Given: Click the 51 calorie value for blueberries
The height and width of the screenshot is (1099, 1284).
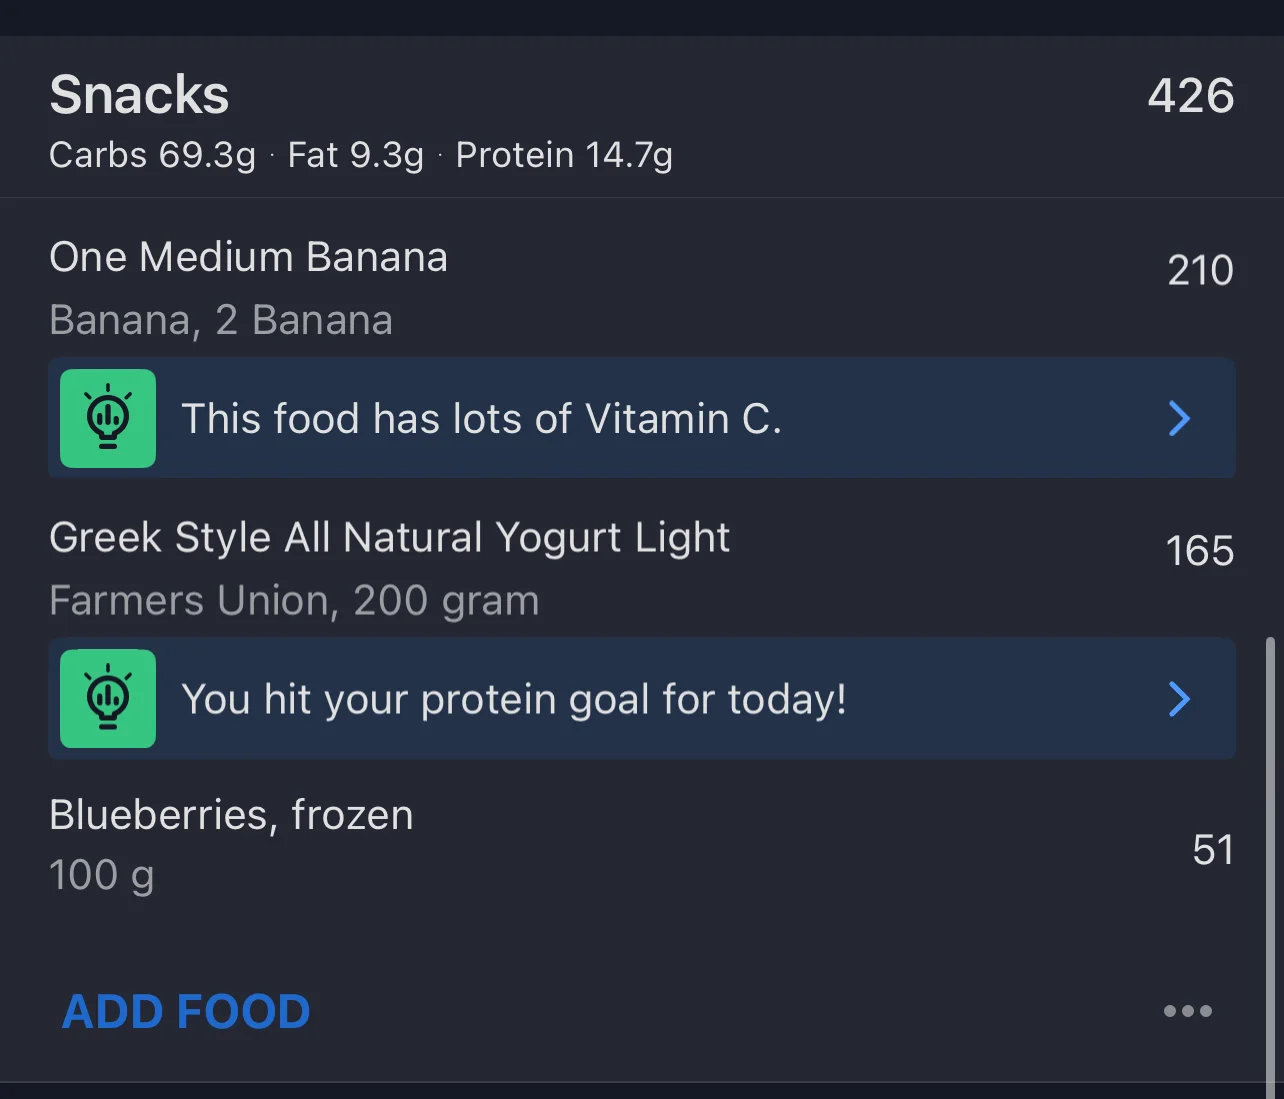Looking at the screenshot, I should (1212, 849).
